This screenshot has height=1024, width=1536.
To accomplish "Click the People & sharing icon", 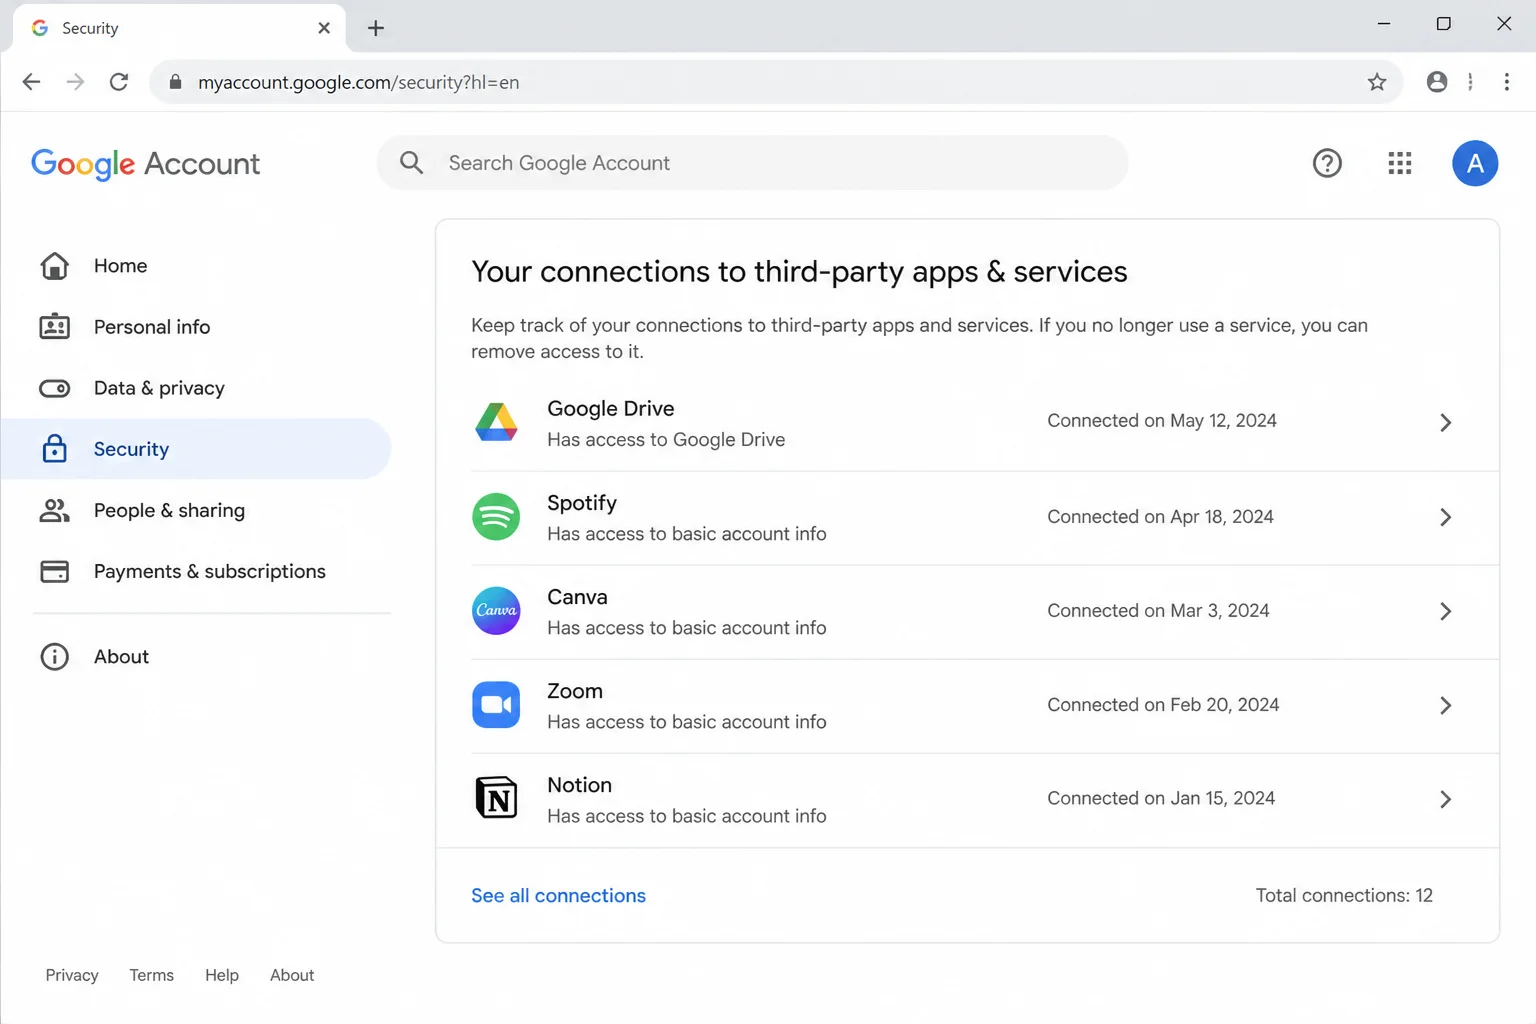I will [54, 510].
